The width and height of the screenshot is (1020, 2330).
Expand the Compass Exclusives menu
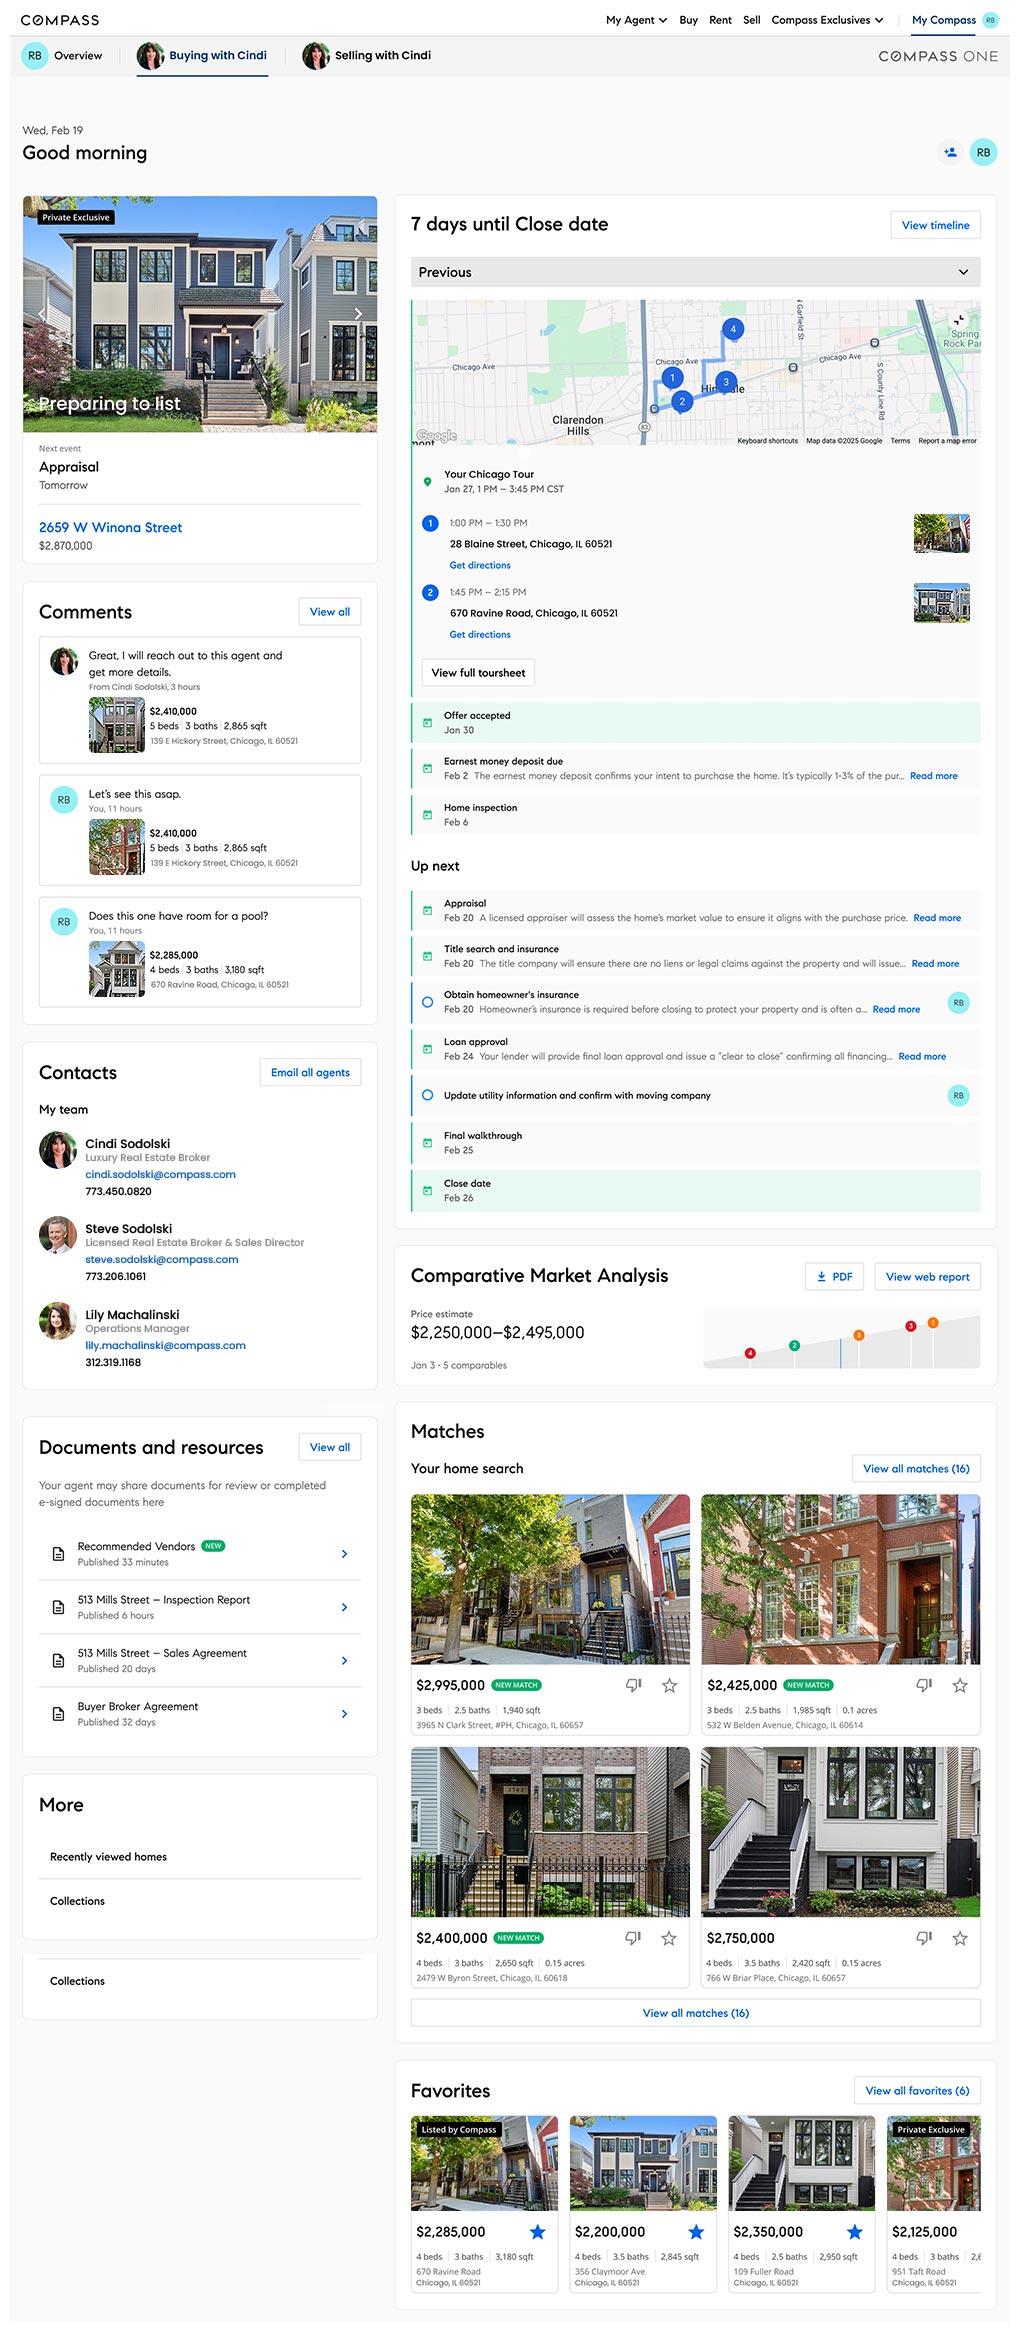click(827, 20)
